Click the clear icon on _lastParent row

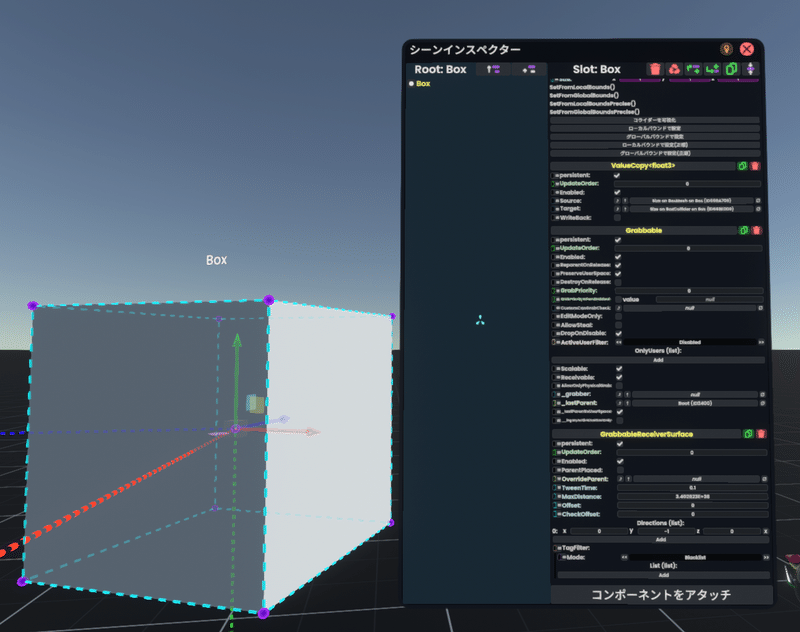(762, 403)
